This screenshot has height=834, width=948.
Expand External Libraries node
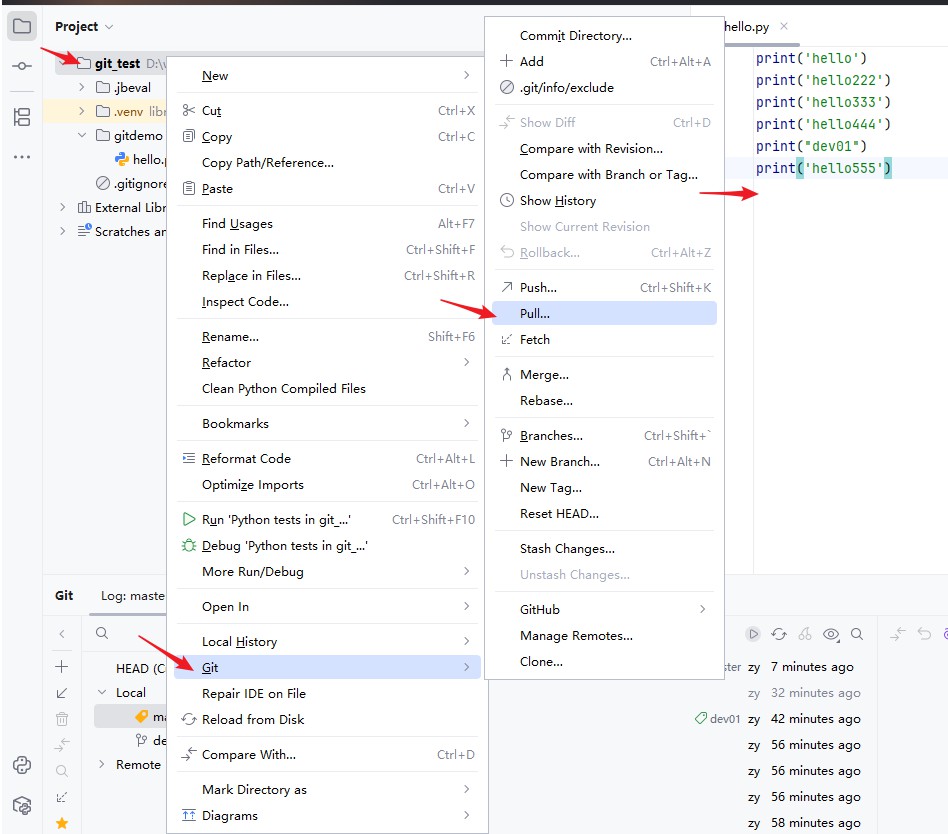[62, 207]
